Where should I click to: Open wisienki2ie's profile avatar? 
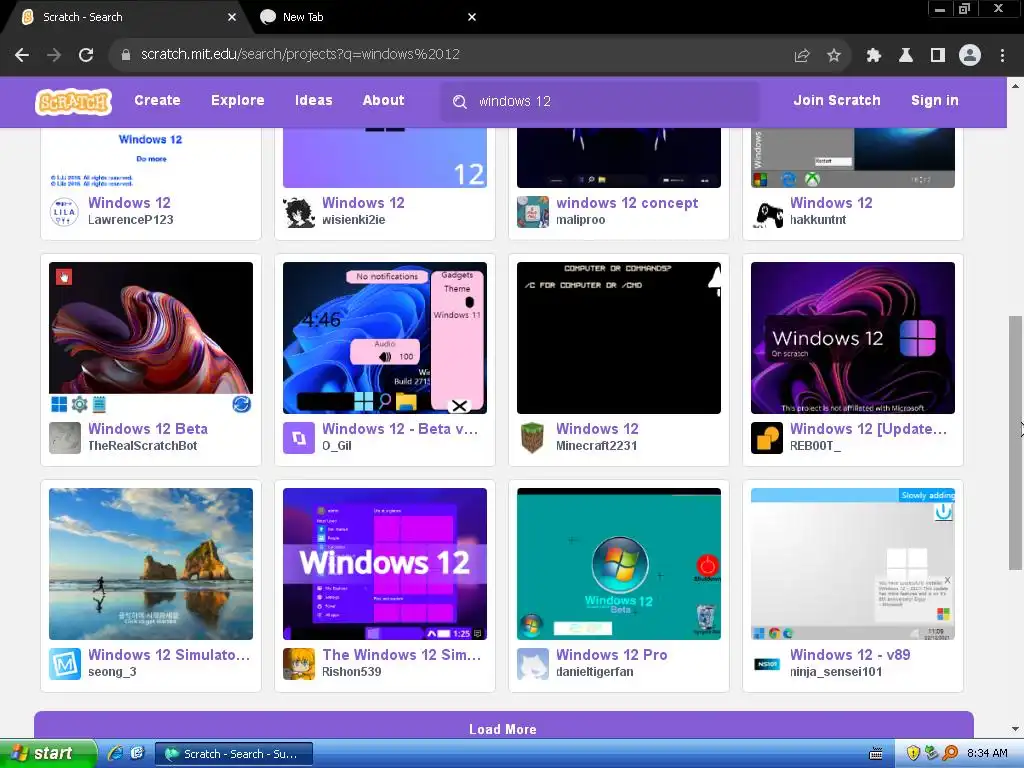(x=299, y=212)
